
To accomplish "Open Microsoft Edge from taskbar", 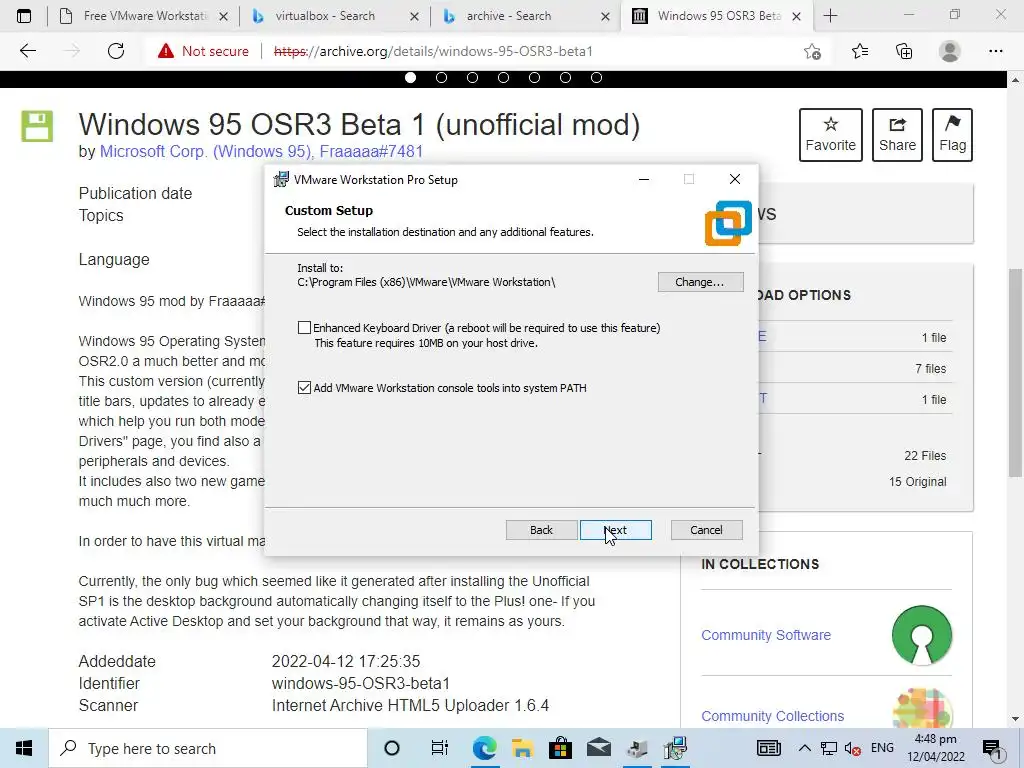I will [x=484, y=748].
